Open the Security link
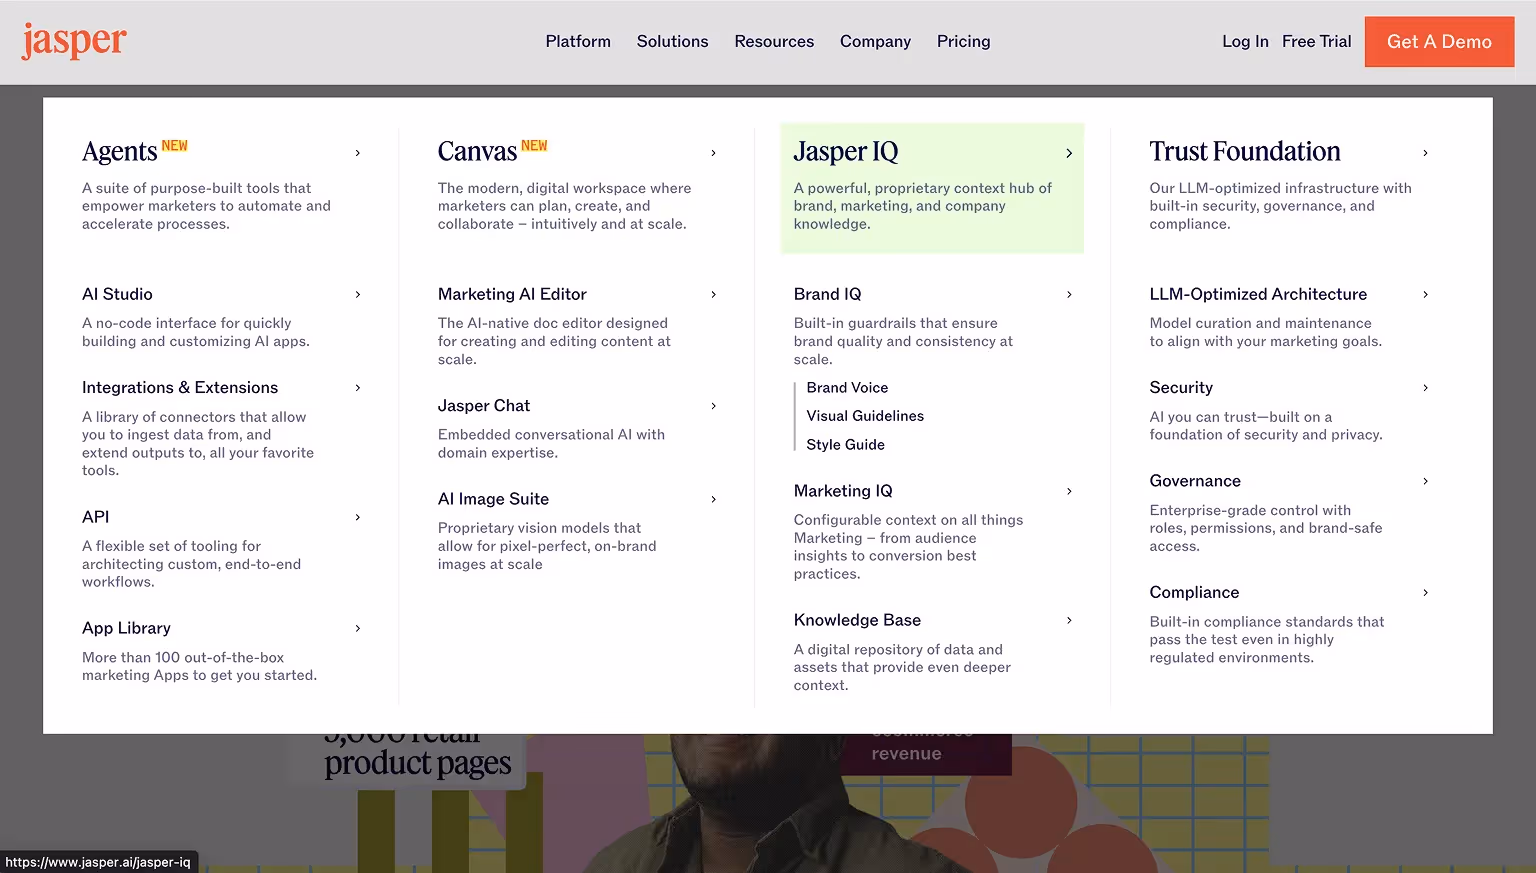1536x873 pixels. (x=1181, y=388)
